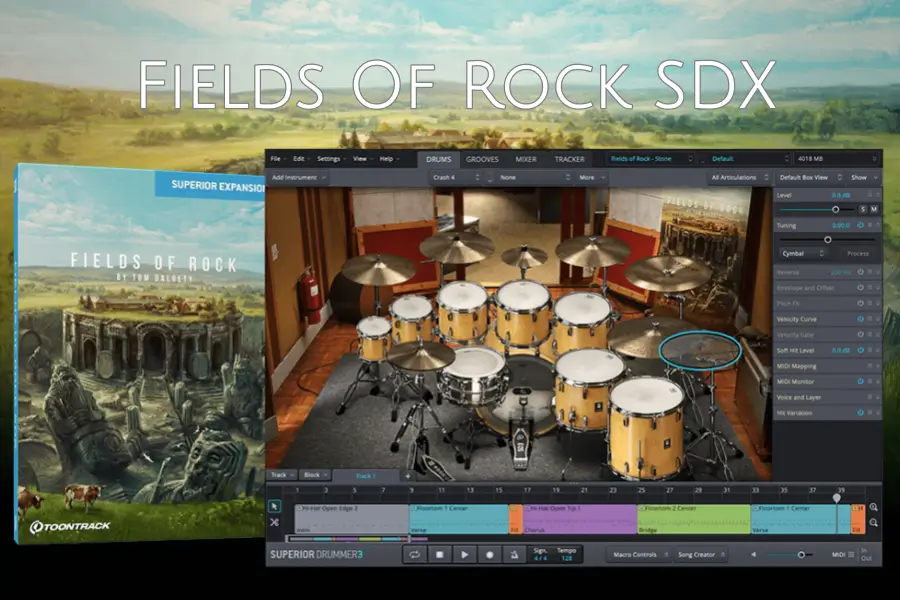This screenshot has width=900, height=600.
Task: Open the File menu
Action: [x=279, y=159]
